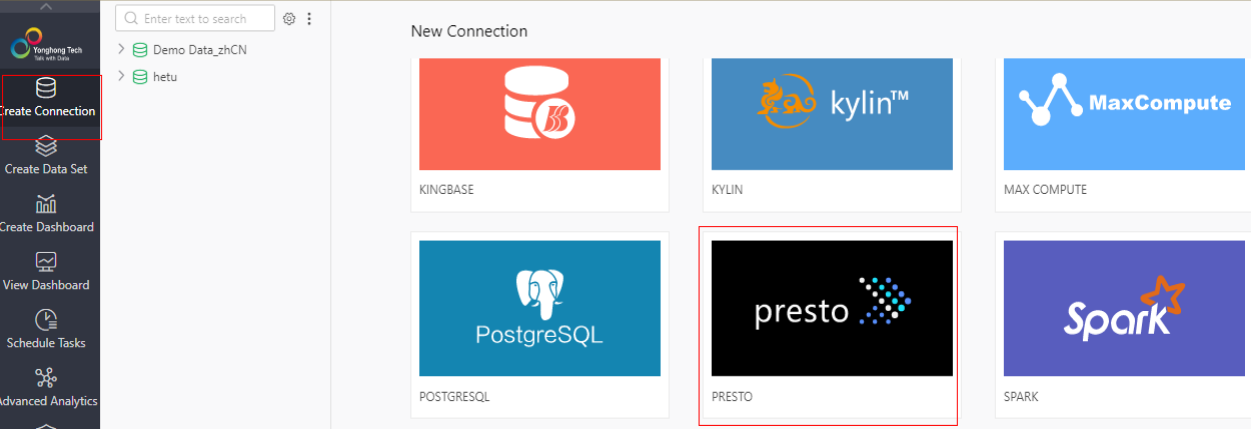Open Create Data Set module
The image size is (1253, 429).
46,157
